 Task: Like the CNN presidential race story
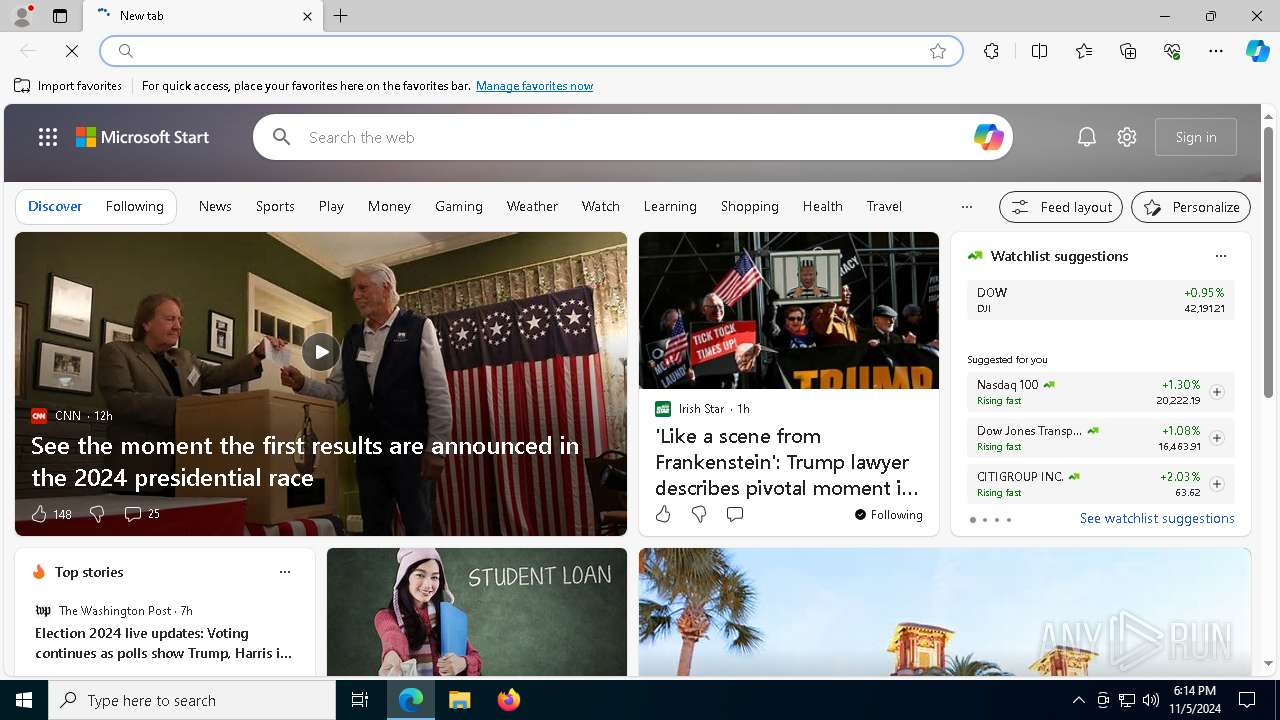point(39,514)
